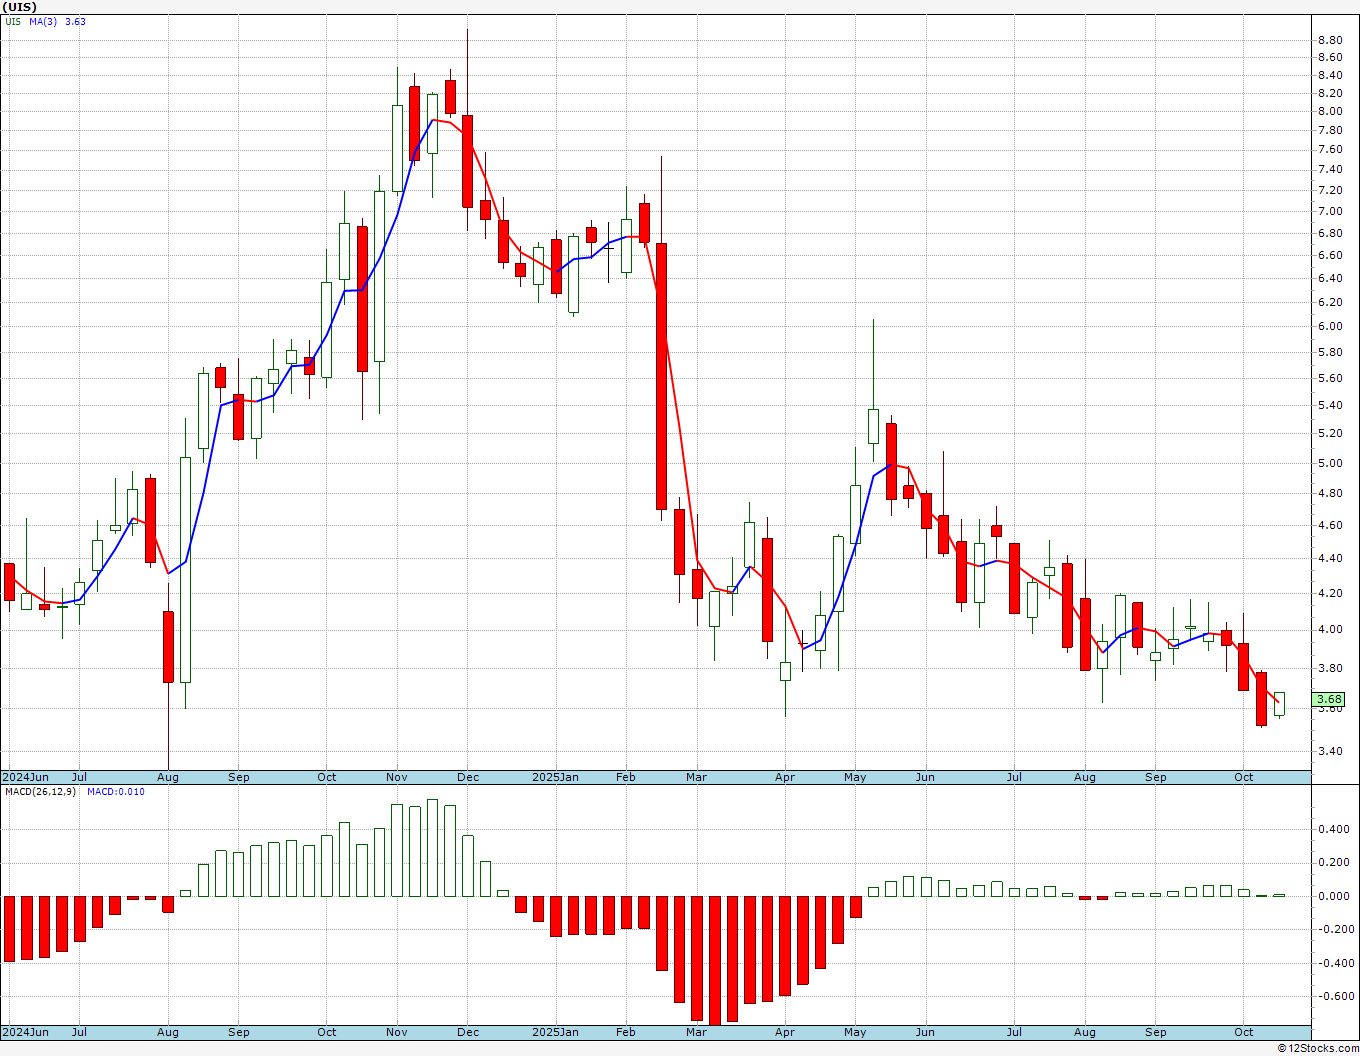Select the "MACD:0.010" value readout
Viewport: 1360px width, 1056px height.
pyautogui.click(x=115, y=792)
